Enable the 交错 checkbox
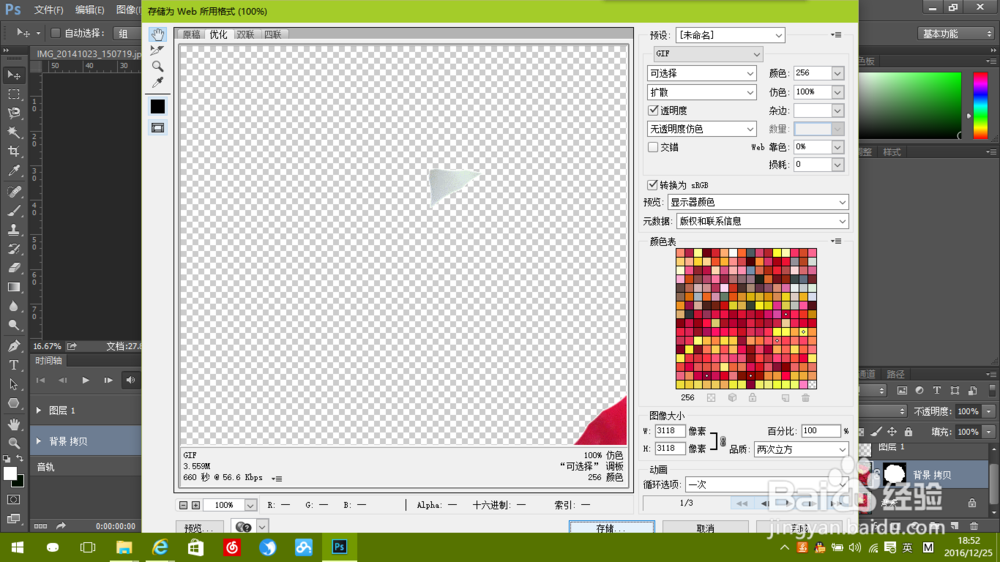The height and width of the screenshot is (562, 1000). 653,147
